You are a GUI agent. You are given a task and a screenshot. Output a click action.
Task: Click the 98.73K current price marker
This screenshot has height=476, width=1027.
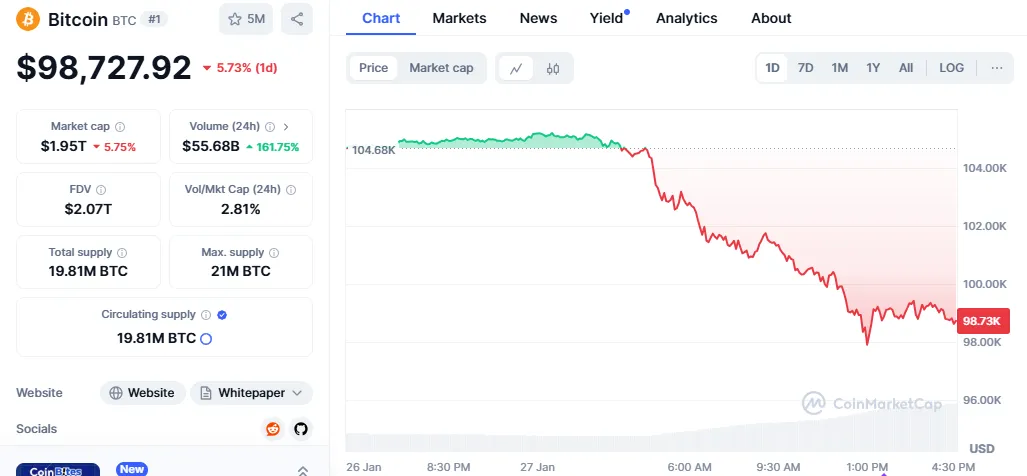point(984,321)
